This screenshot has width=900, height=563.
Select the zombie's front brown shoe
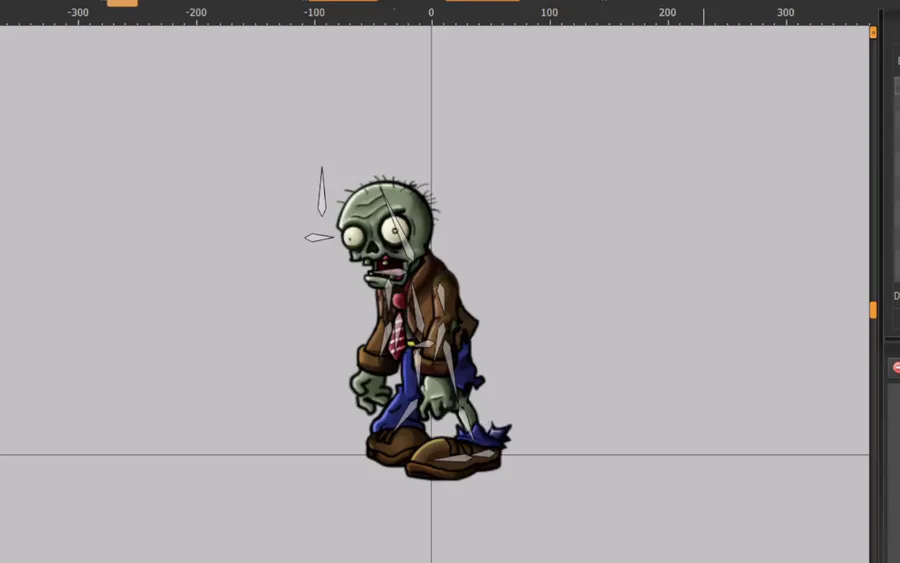click(453, 458)
